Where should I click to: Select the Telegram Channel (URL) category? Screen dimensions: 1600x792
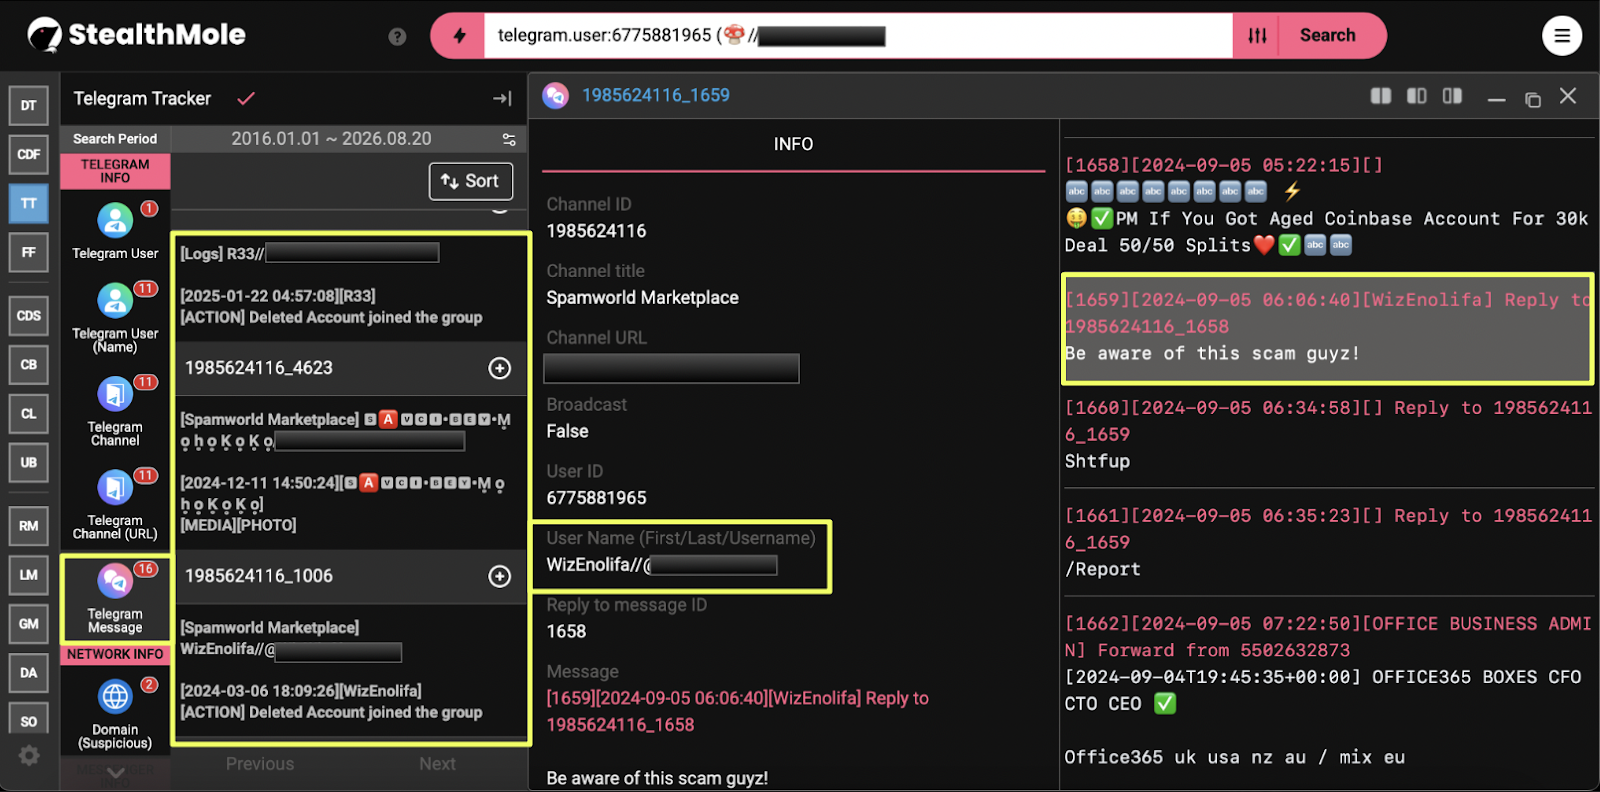[115, 504]
